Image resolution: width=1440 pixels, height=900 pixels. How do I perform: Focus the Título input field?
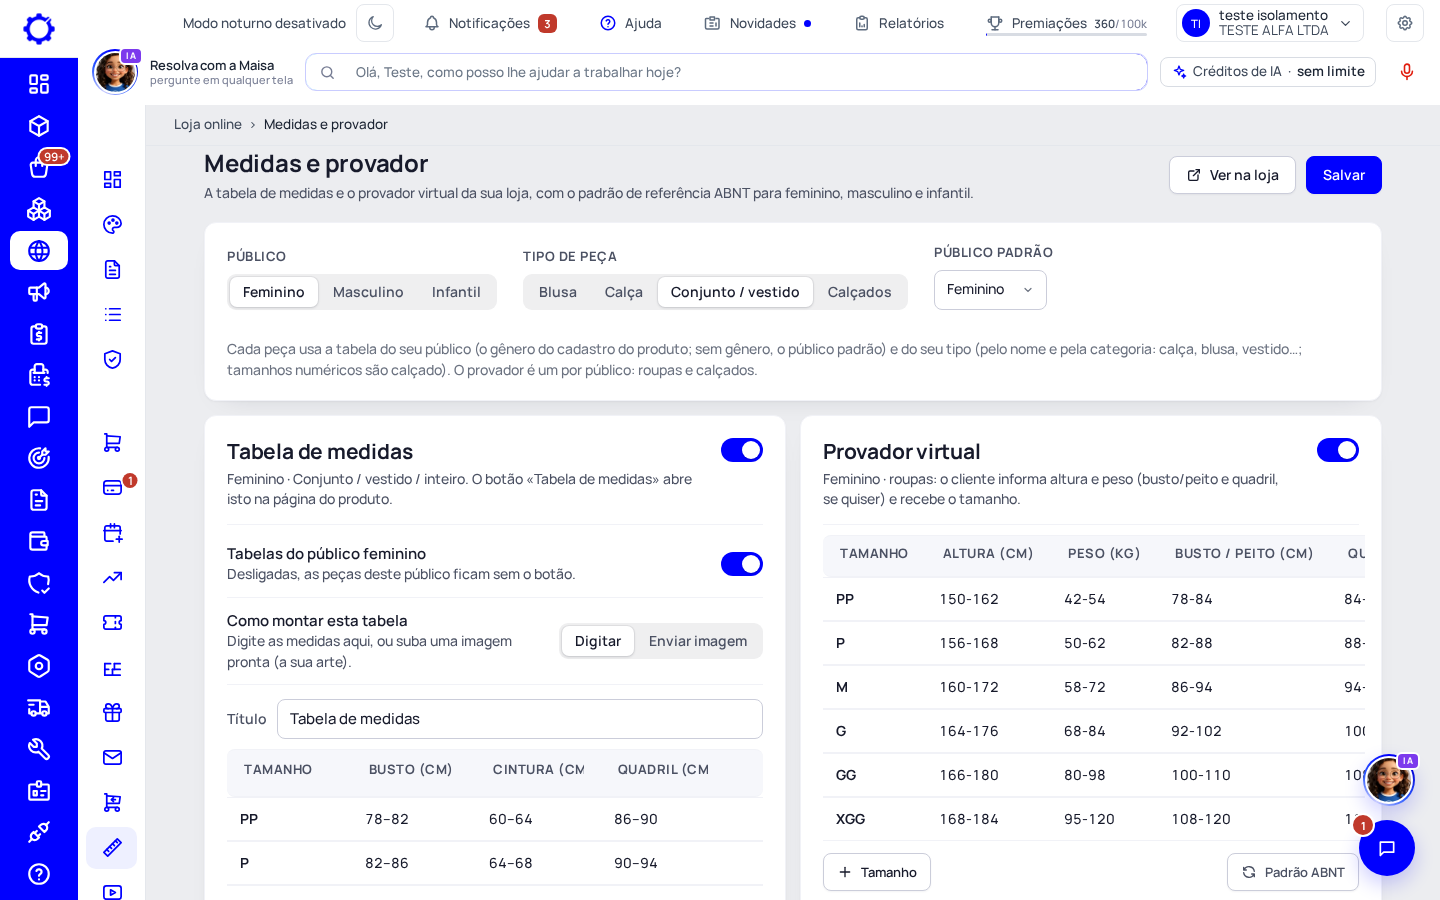coord(520,719)
